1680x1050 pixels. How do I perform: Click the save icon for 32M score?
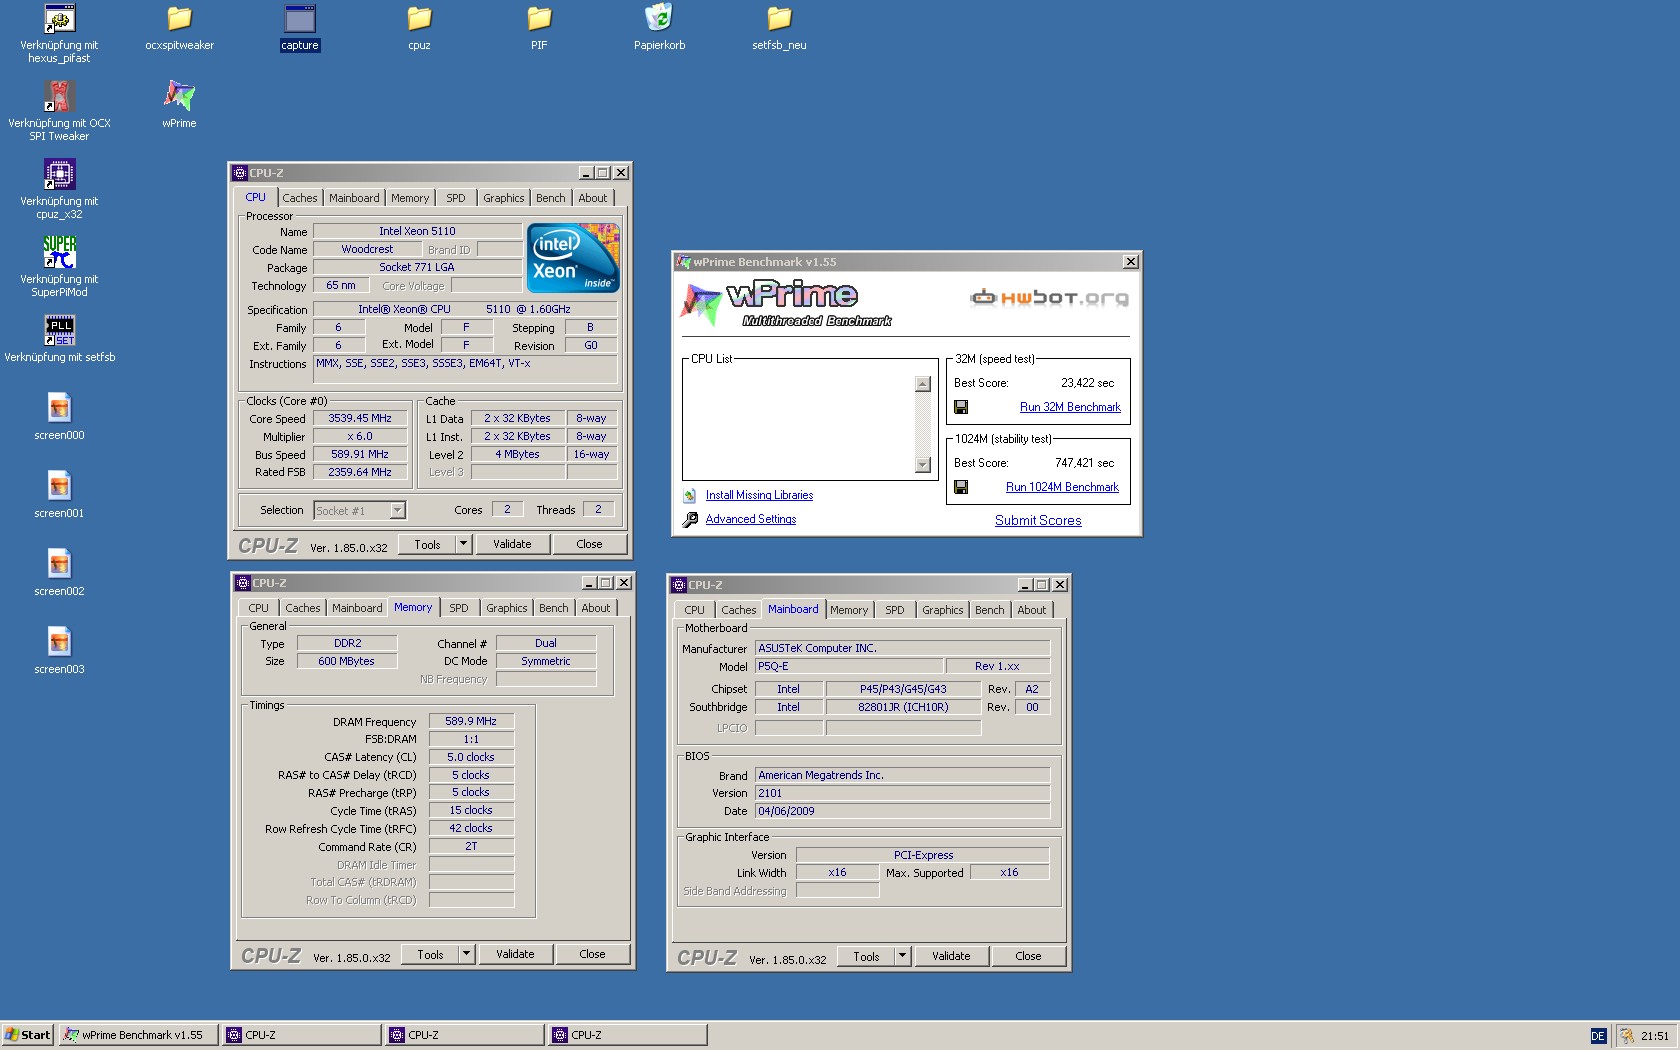pyautogui.click(x=961, y=407)
